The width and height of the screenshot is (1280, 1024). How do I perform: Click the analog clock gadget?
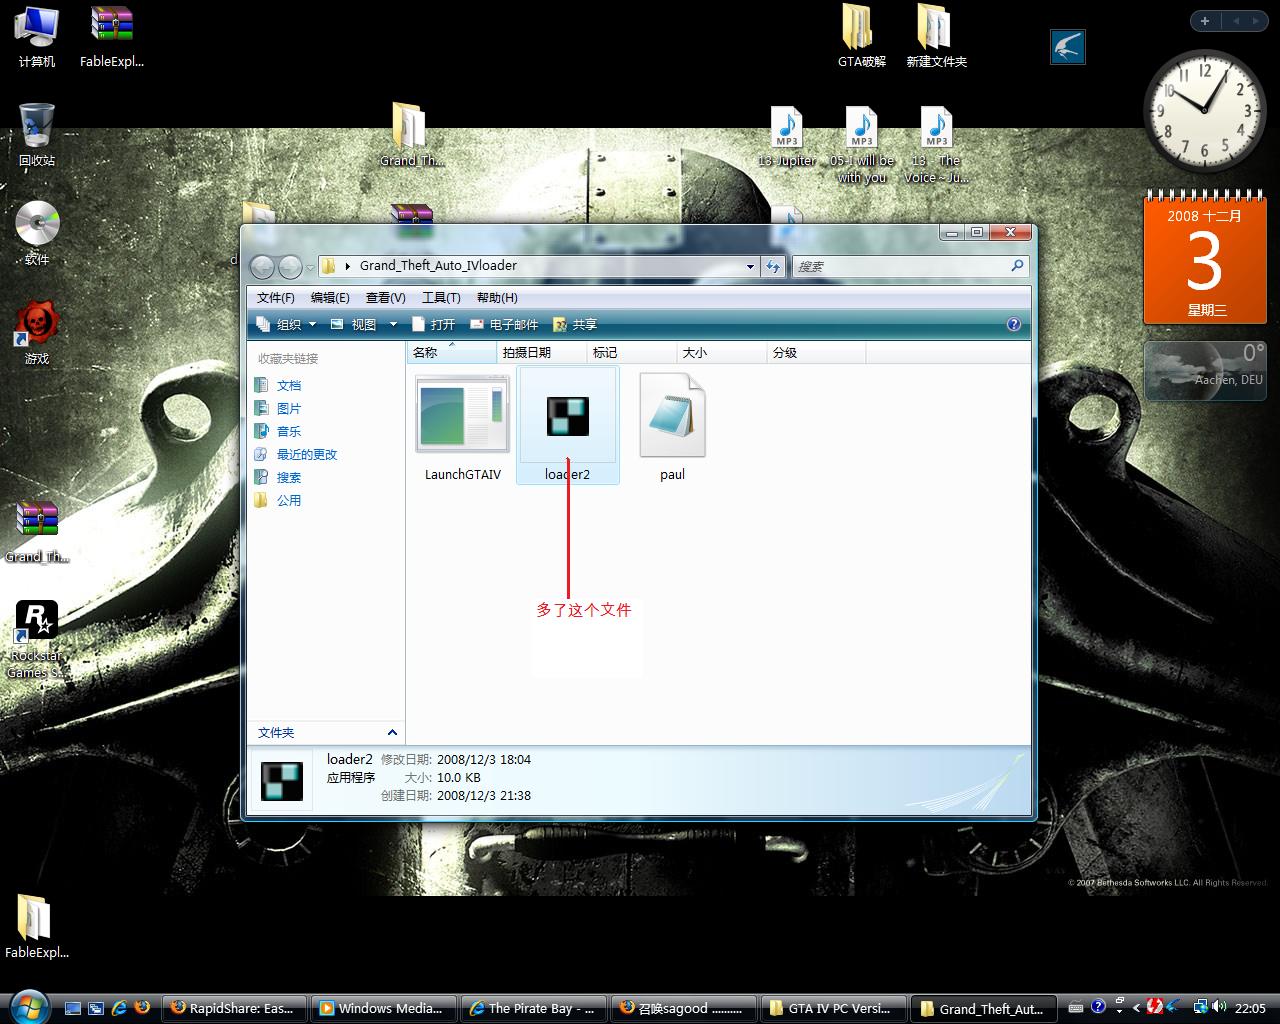(1204, 110)
